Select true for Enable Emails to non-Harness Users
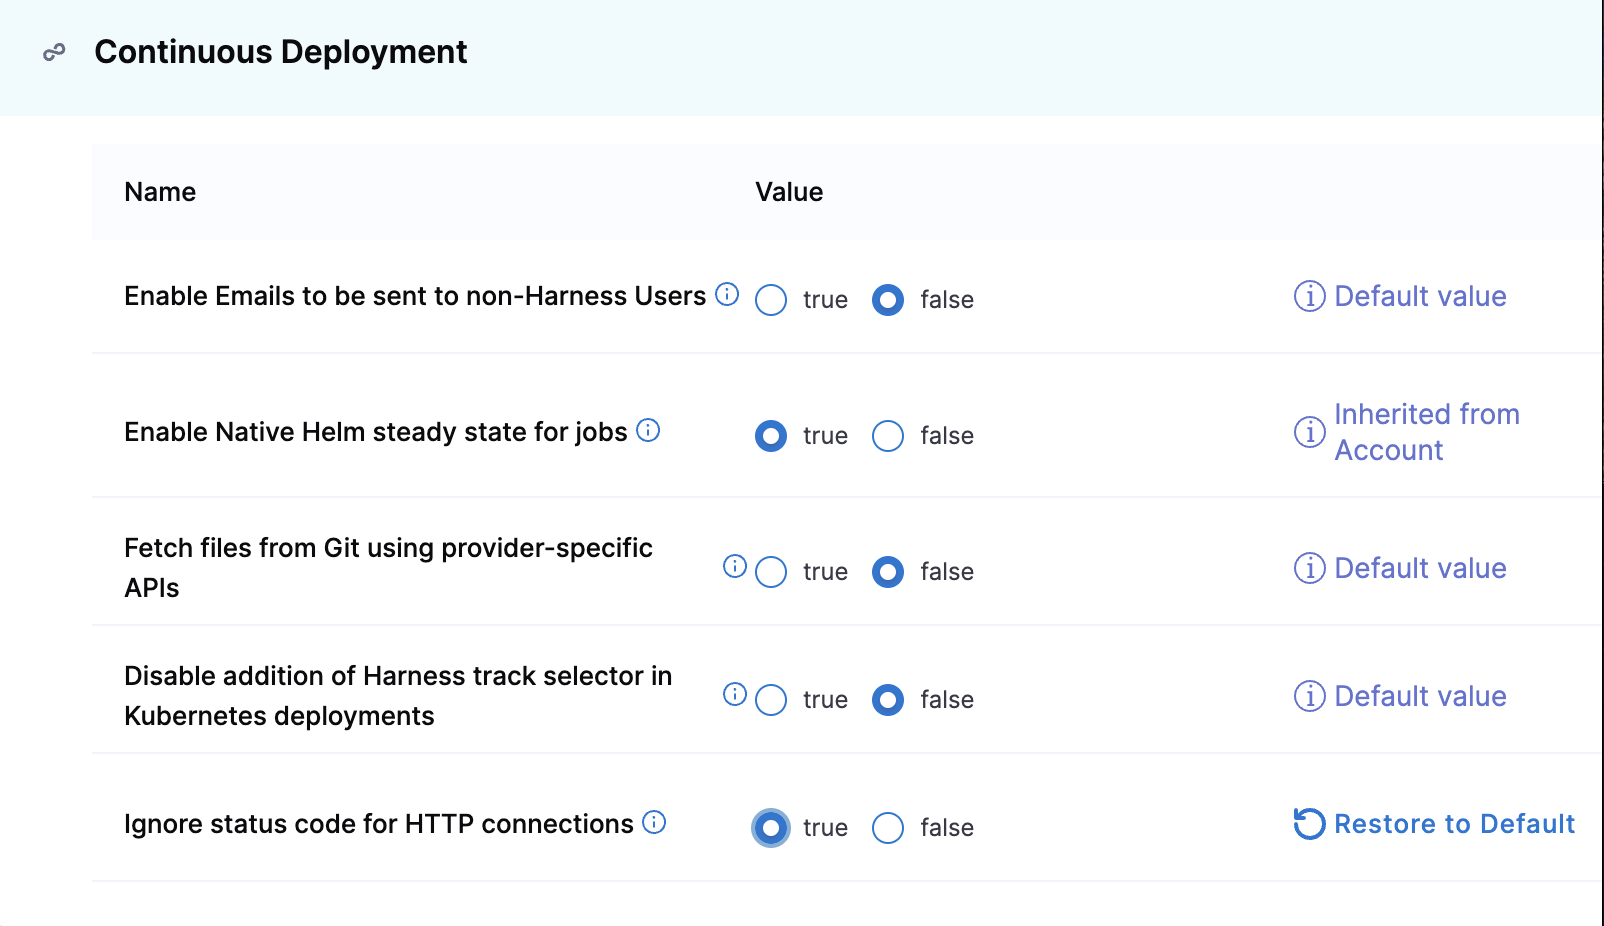The width and height of the screenshot is (1604, 926). pos(770,299)
